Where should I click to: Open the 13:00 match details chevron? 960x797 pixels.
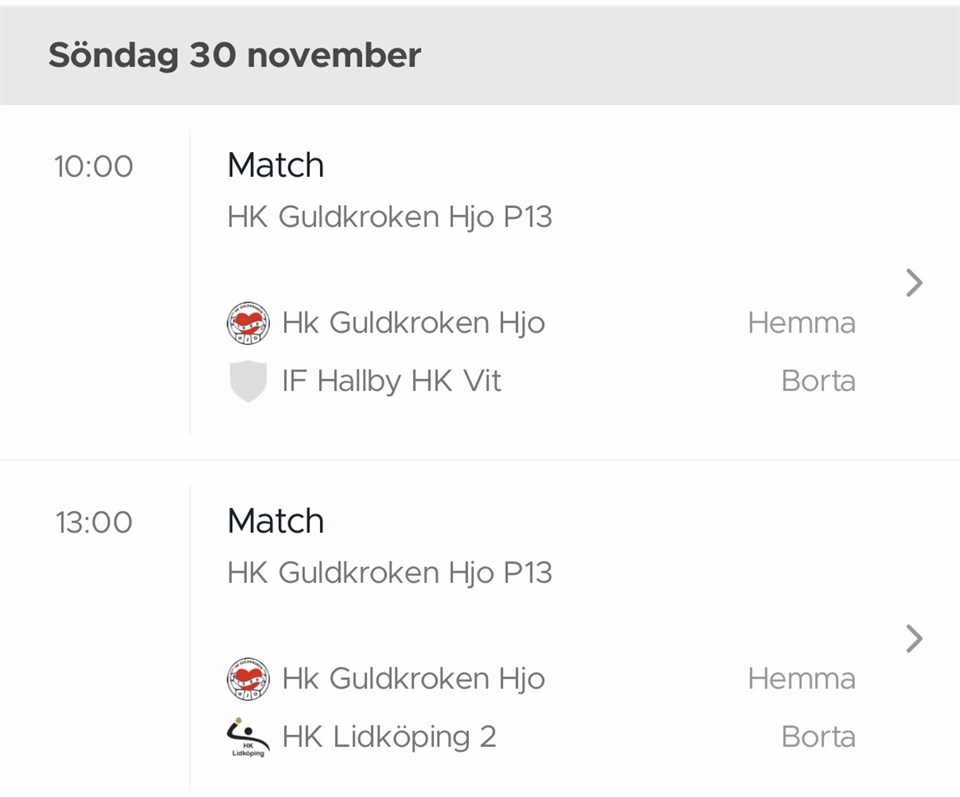pyautogui.click(x=913, y=638)
